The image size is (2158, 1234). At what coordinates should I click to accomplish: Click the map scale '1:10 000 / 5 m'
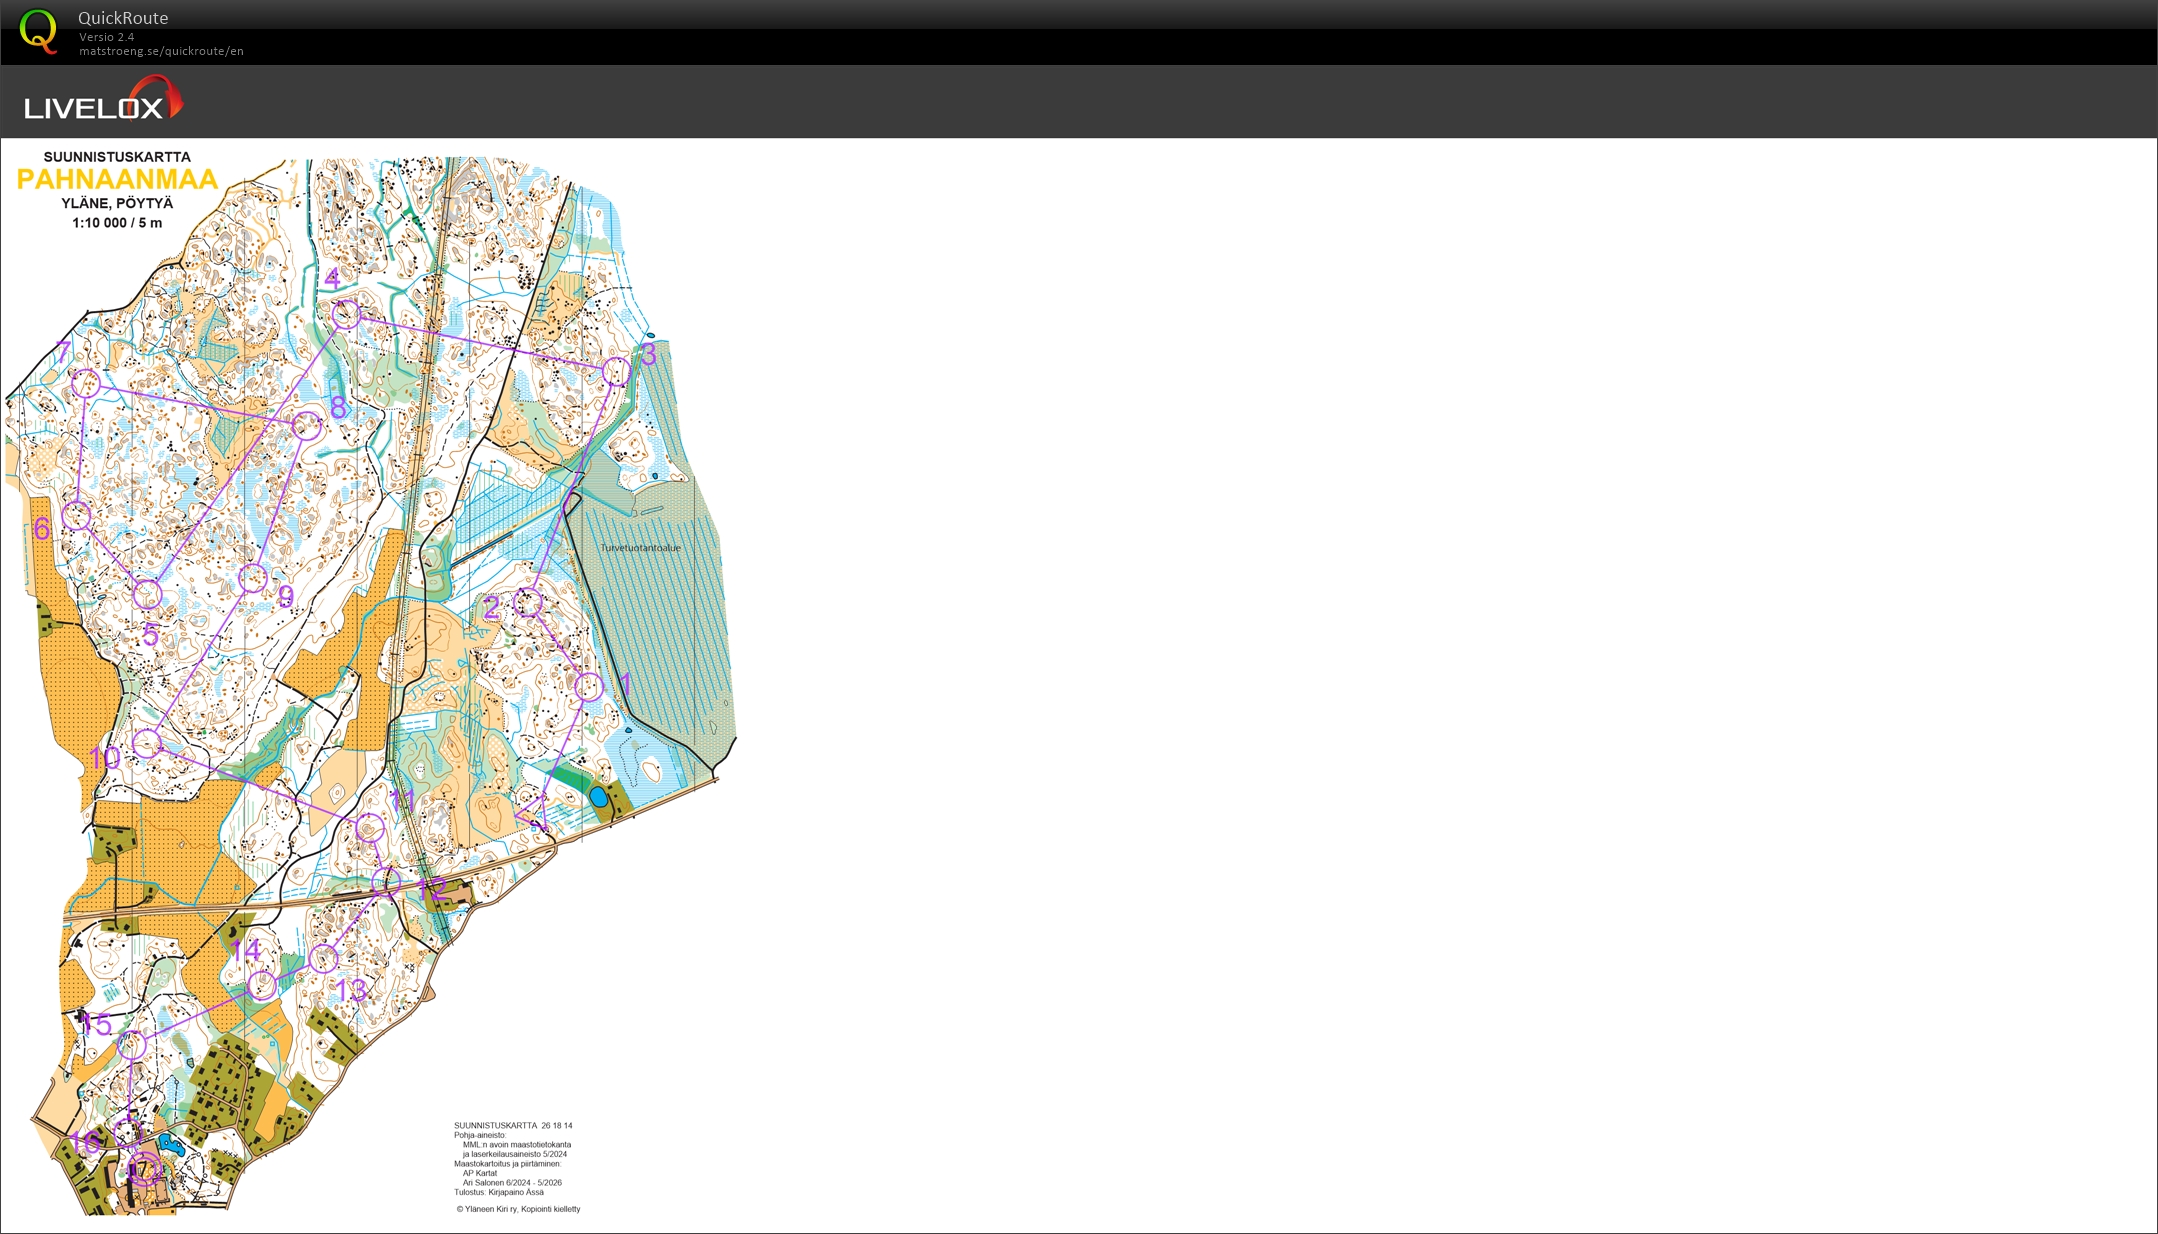[x=117, y=223]
